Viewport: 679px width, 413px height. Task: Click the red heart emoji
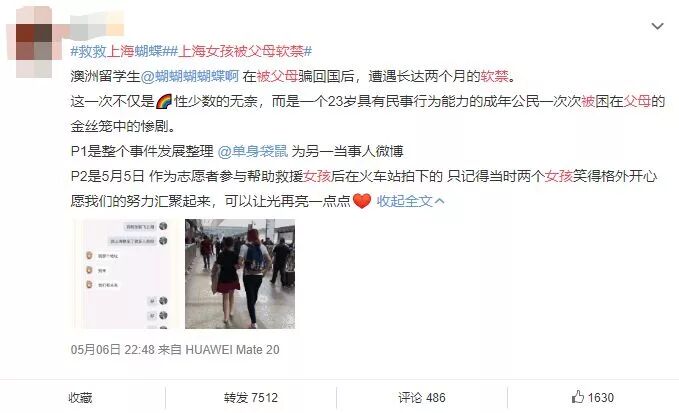click(362, 201)
